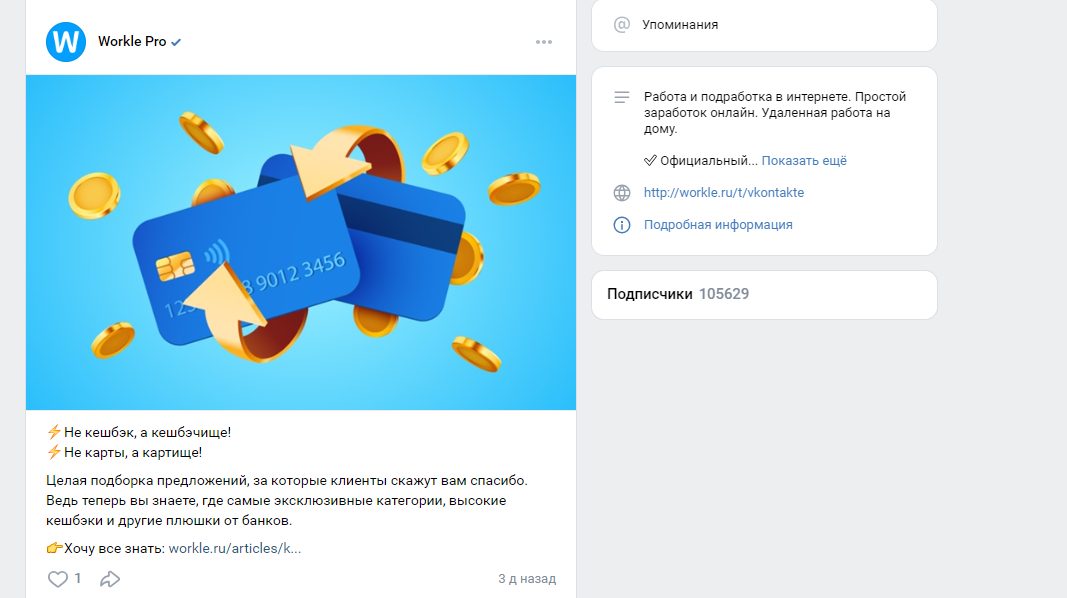Click the like count number
This screenshot has height=598, width=1067.
coord(78,578)
